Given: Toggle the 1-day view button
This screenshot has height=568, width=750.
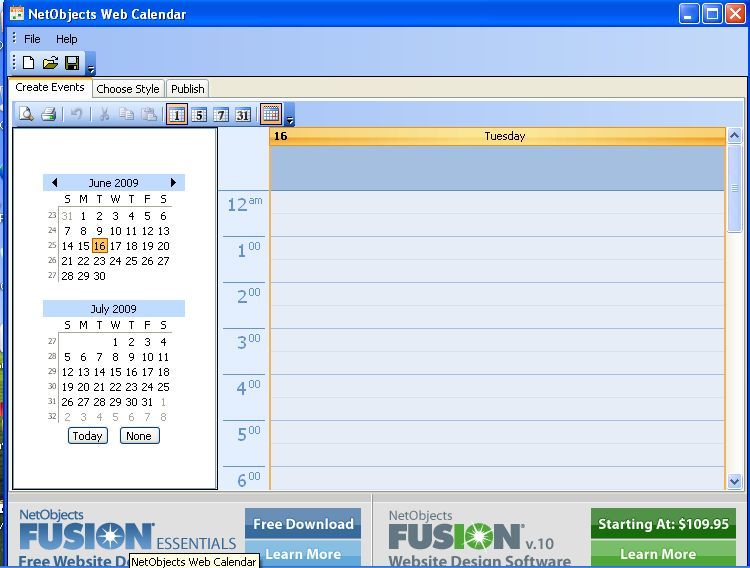Looking at the screenshot, I should (x=177, y=115).
